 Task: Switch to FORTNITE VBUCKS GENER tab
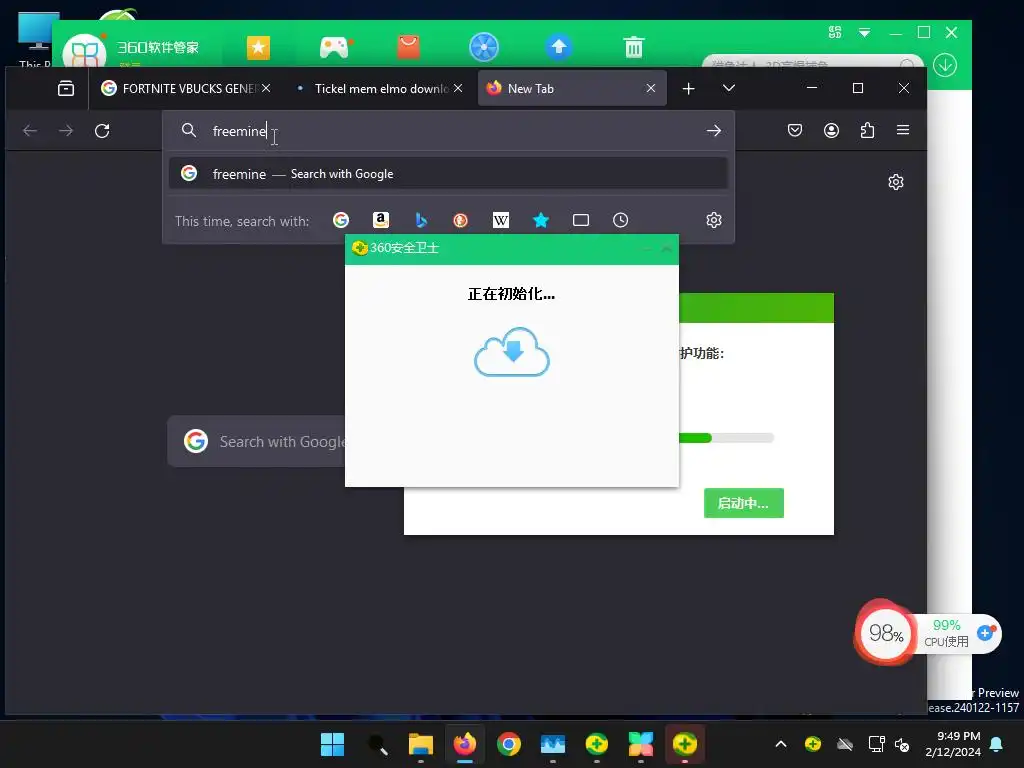click(178, 89)
